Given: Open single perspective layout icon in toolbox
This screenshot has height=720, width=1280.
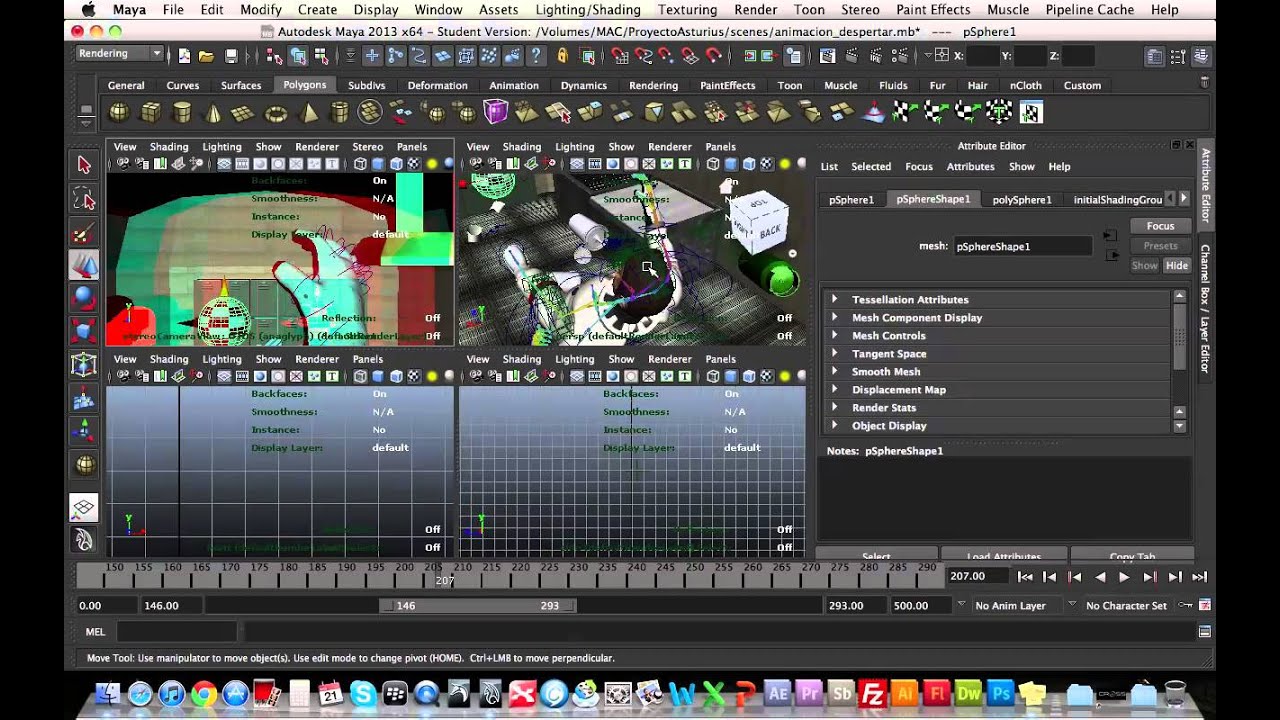Looking at the screenshot, I should click(84, 508).
